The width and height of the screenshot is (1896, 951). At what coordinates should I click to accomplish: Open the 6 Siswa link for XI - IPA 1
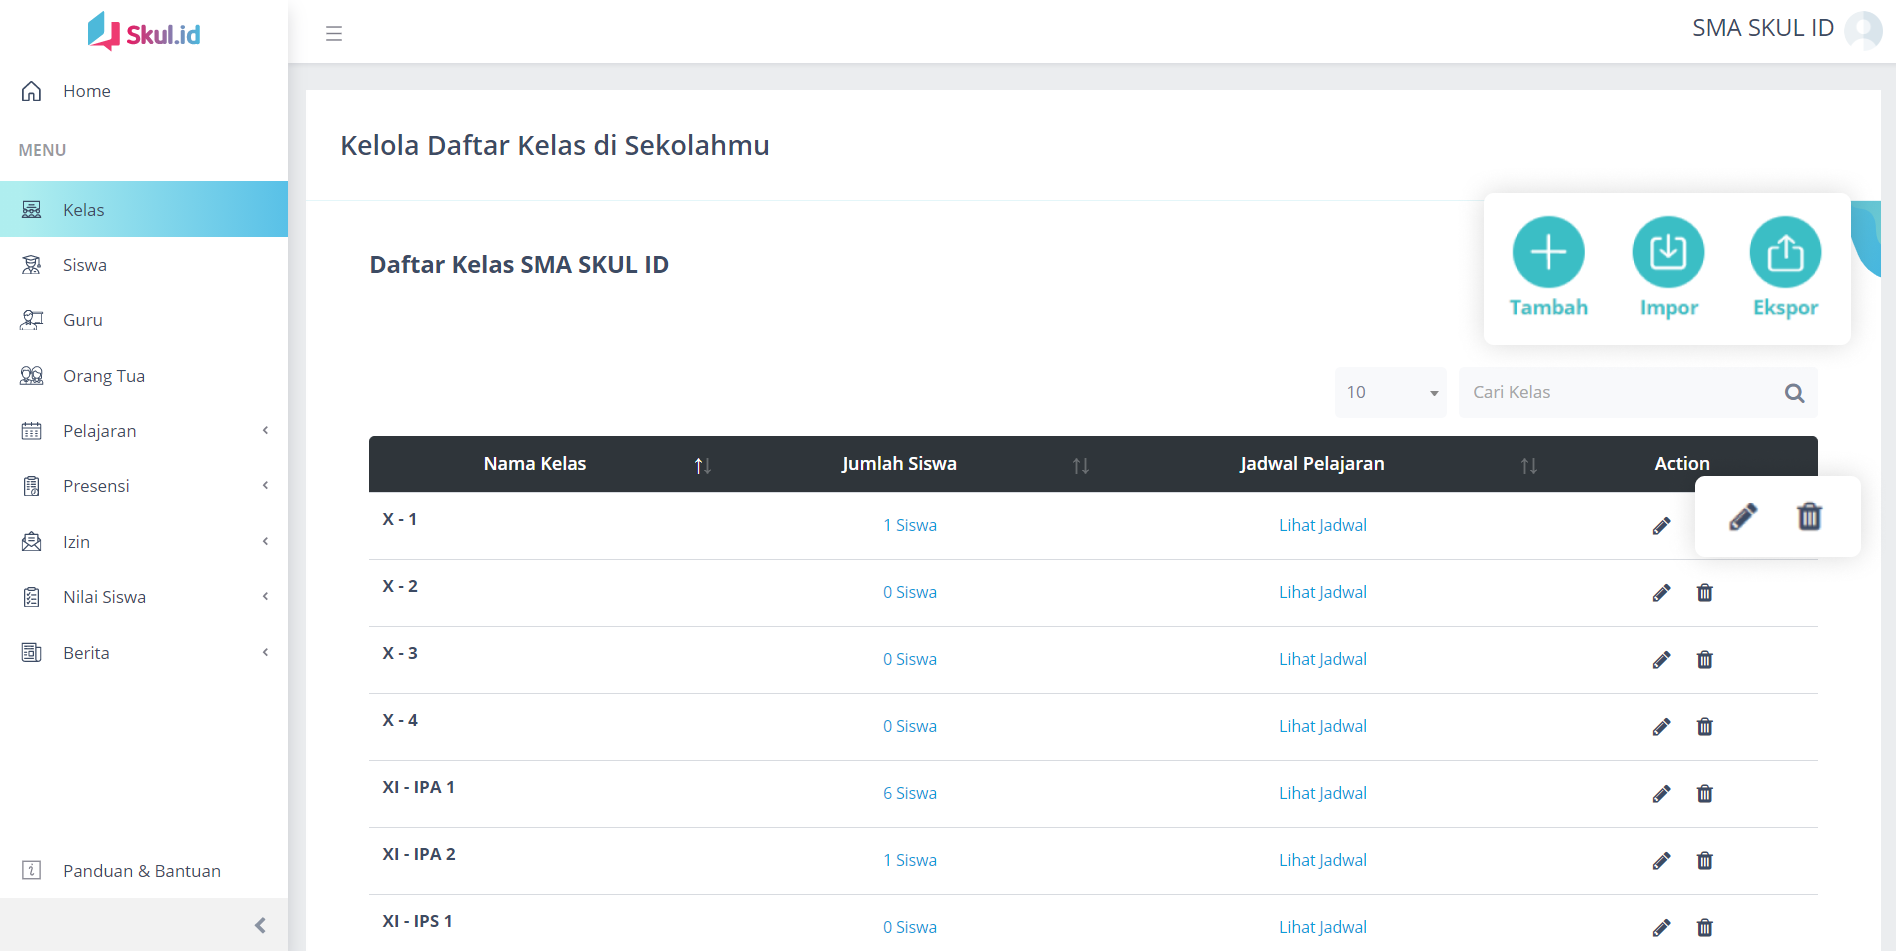click(909, 794)
